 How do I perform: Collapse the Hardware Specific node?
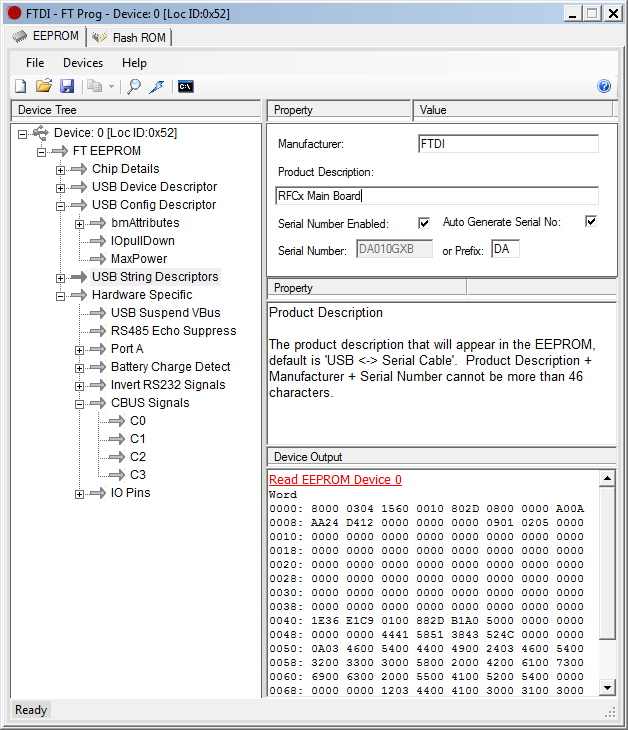[61, 296]
